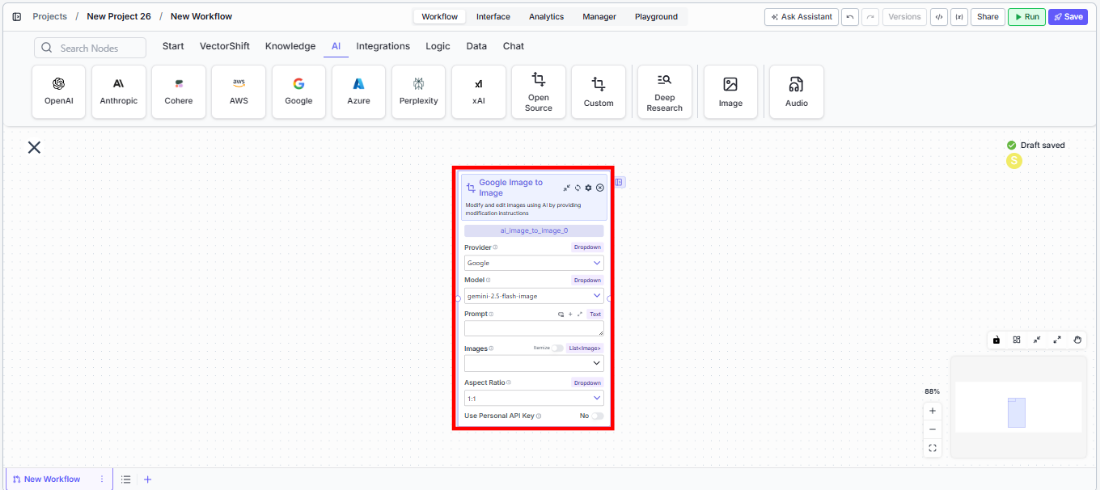
Task: Switch to the Interface tab
Action: click(493, 17)
